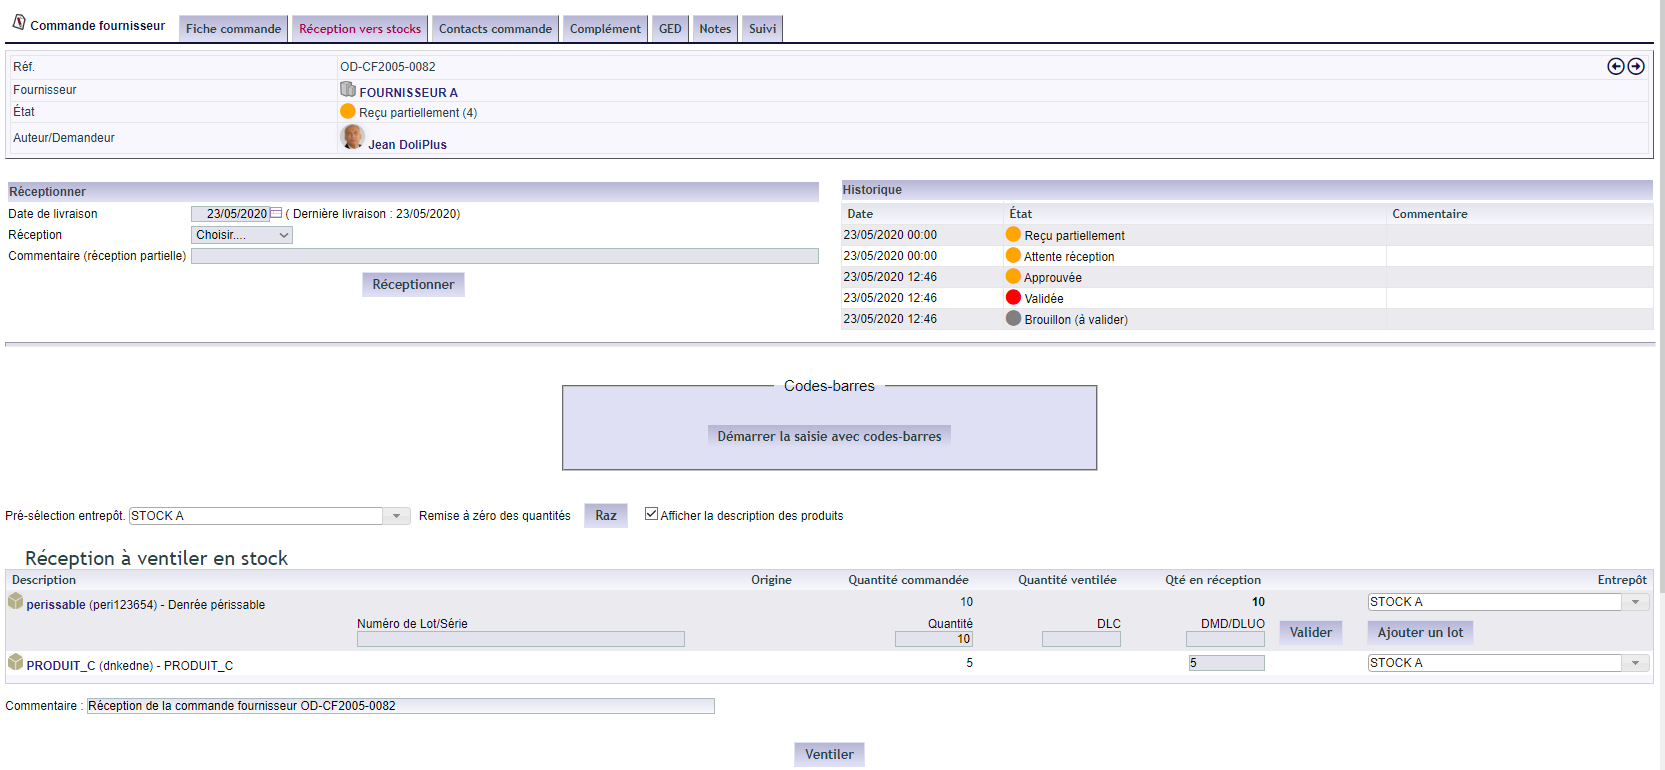Click the orange Reçu partiellement status dot
Image resolution: width=1665 pixels, height=770 pixels.
click(x=348, y=111)
